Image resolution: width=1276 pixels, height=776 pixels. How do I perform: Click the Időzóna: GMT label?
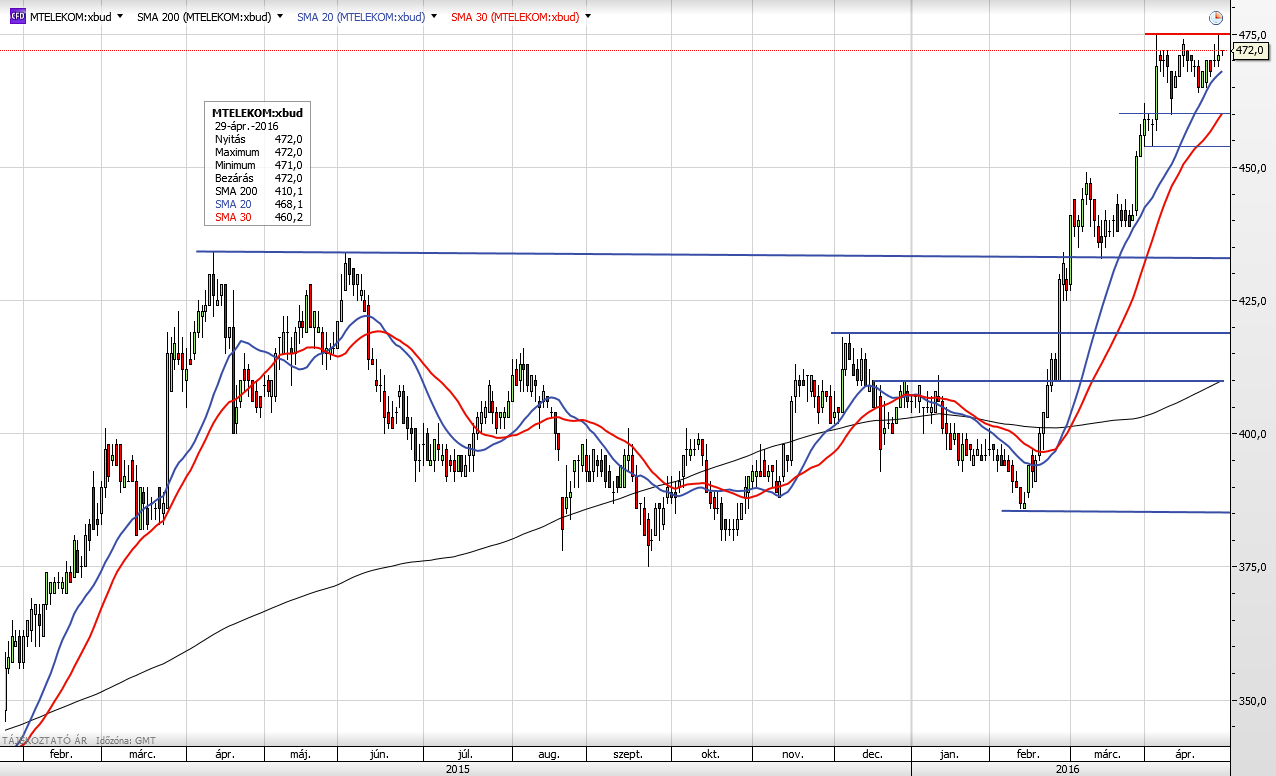tap(126, 741)
